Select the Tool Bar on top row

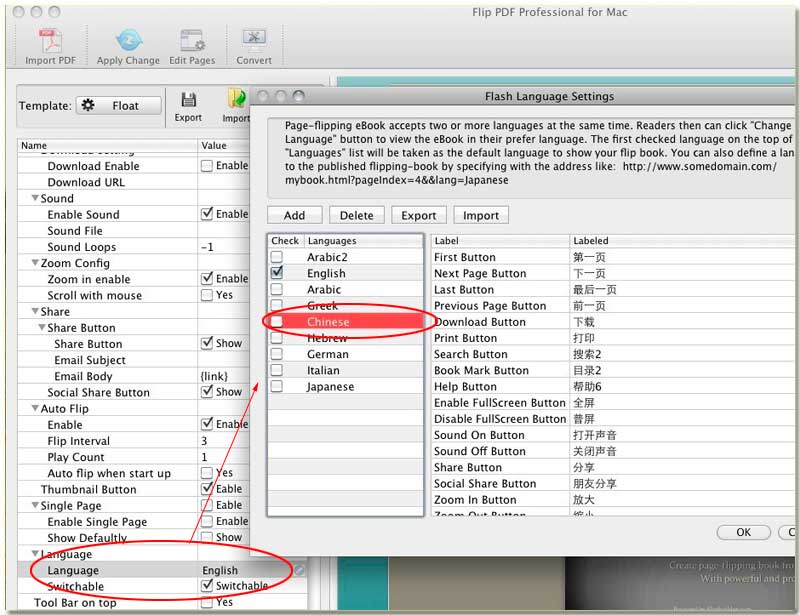point(162,602)
